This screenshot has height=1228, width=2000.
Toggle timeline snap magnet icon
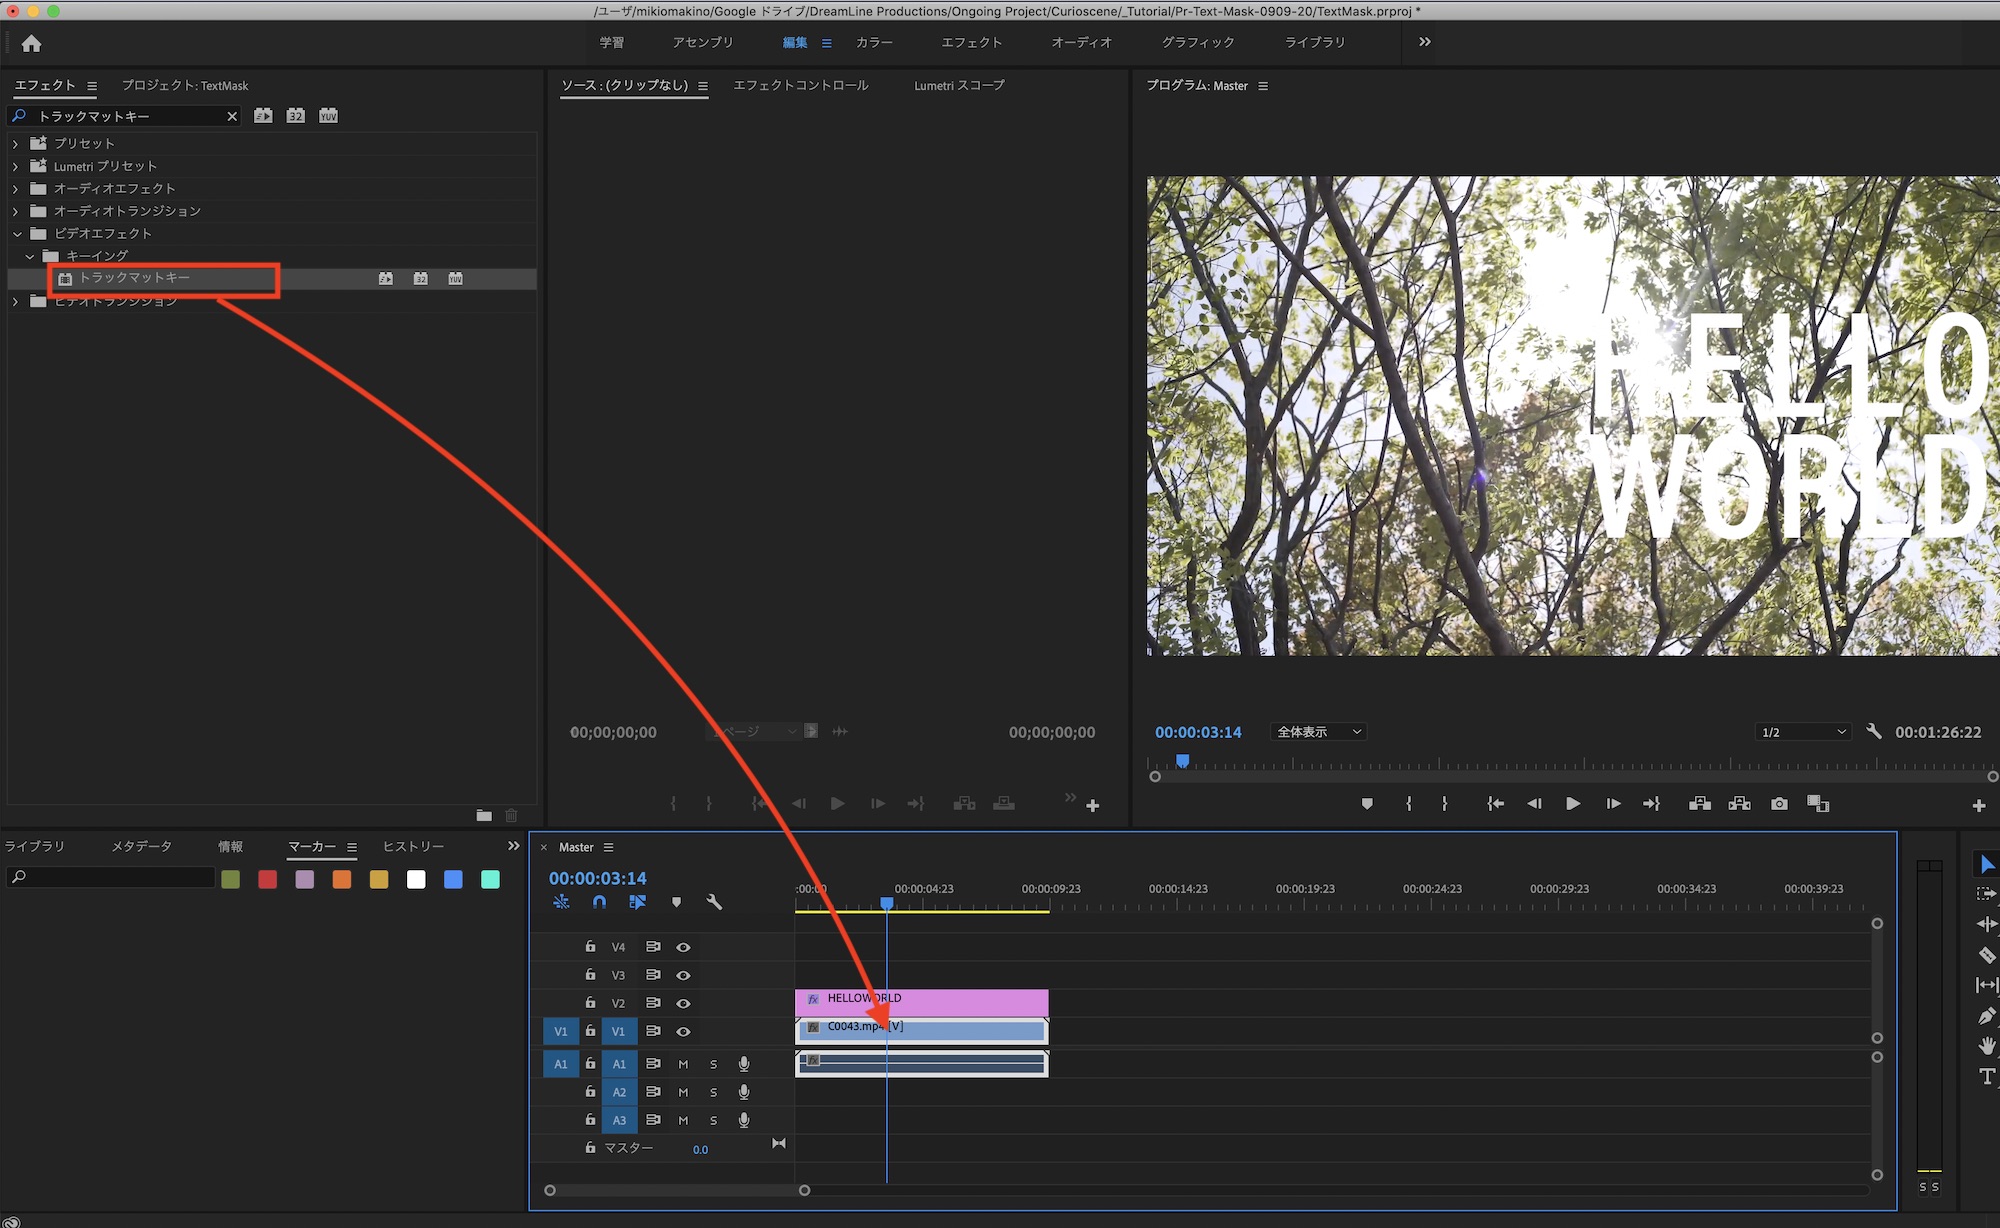pos(599,902)
